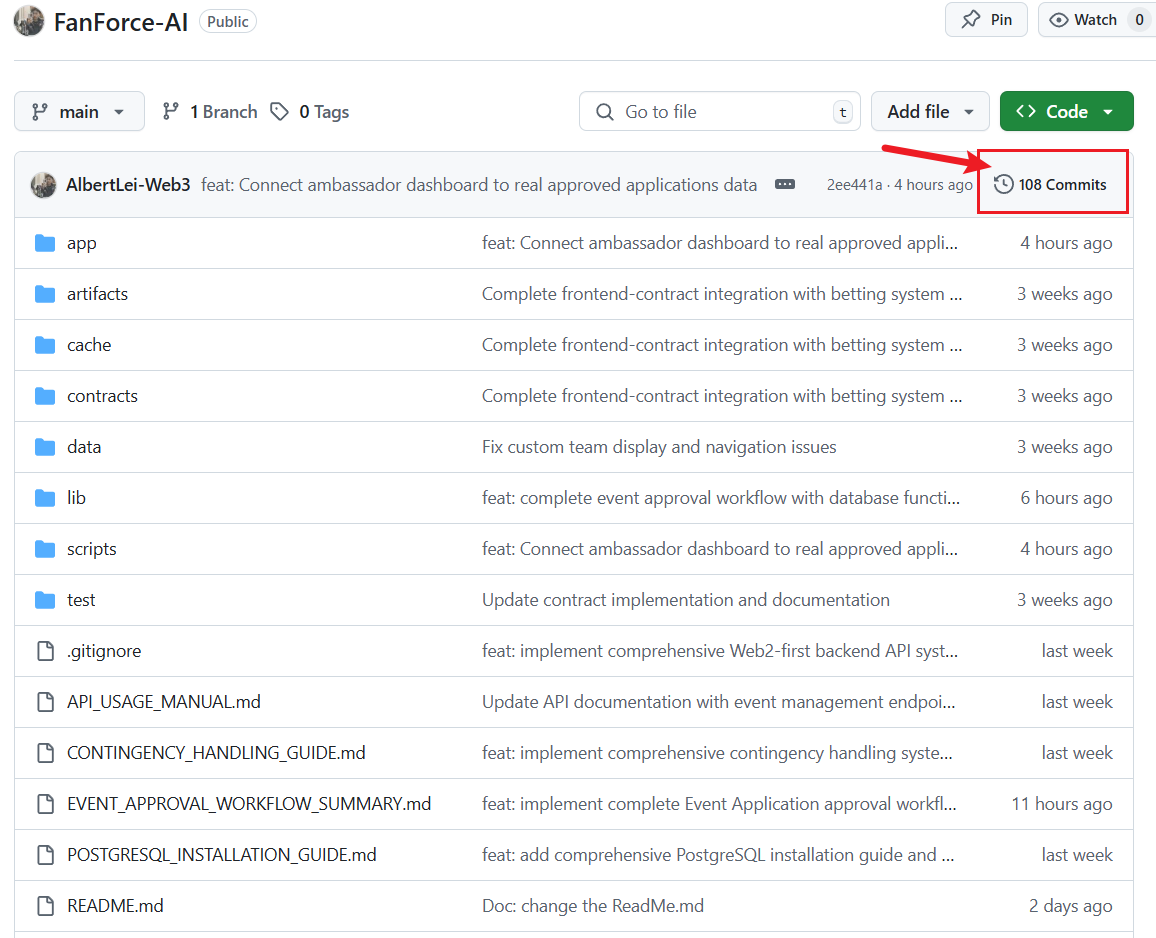Open README.md file
Screen dimensions: 1156x938
pyautogui.click(x=115, y=906)
